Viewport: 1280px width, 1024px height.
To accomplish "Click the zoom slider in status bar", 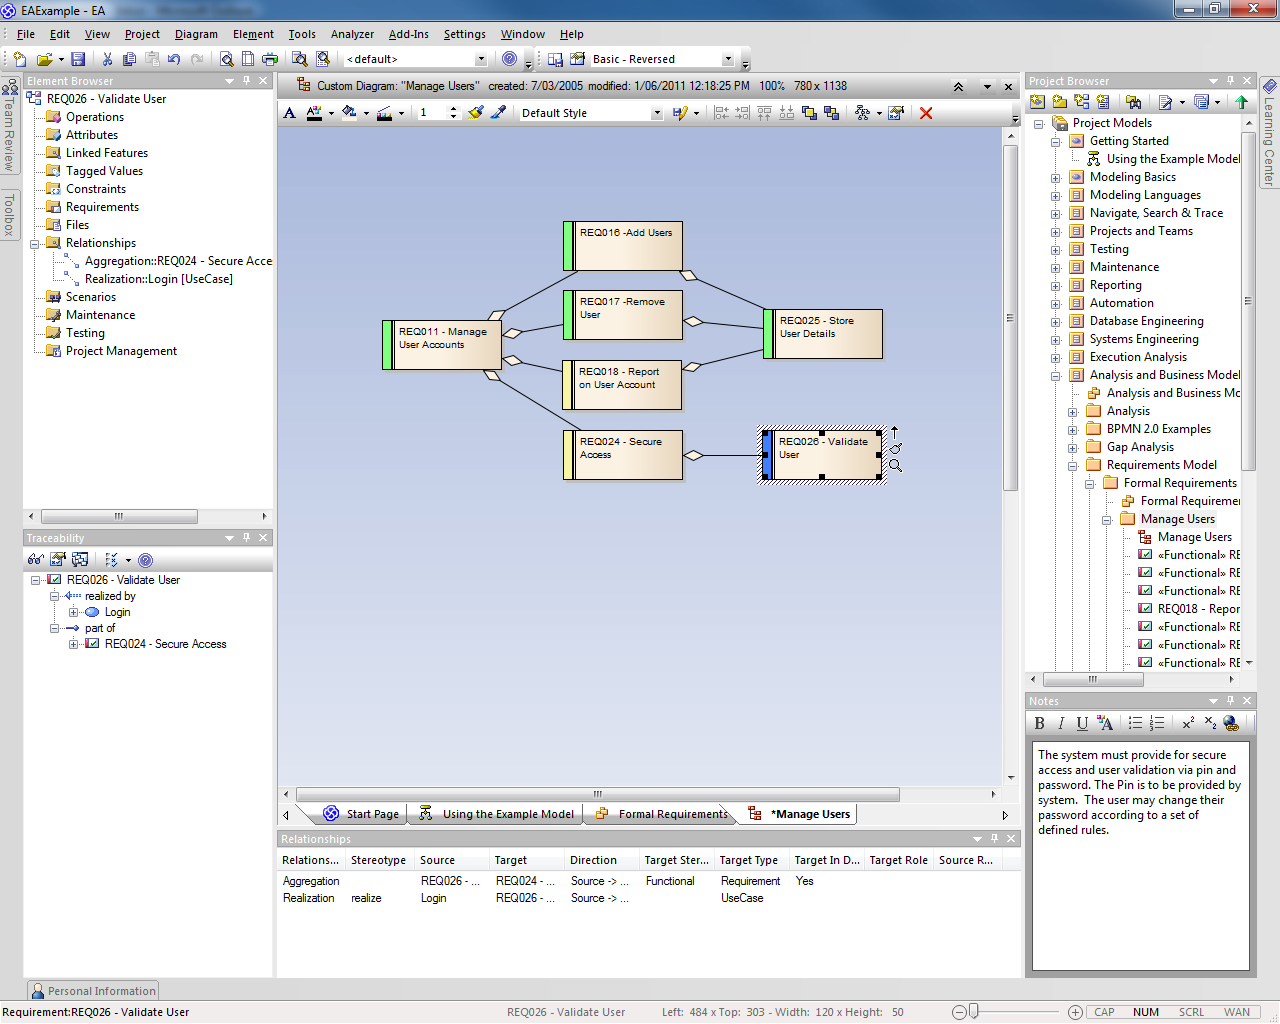I will click(x=974, y=1012).
